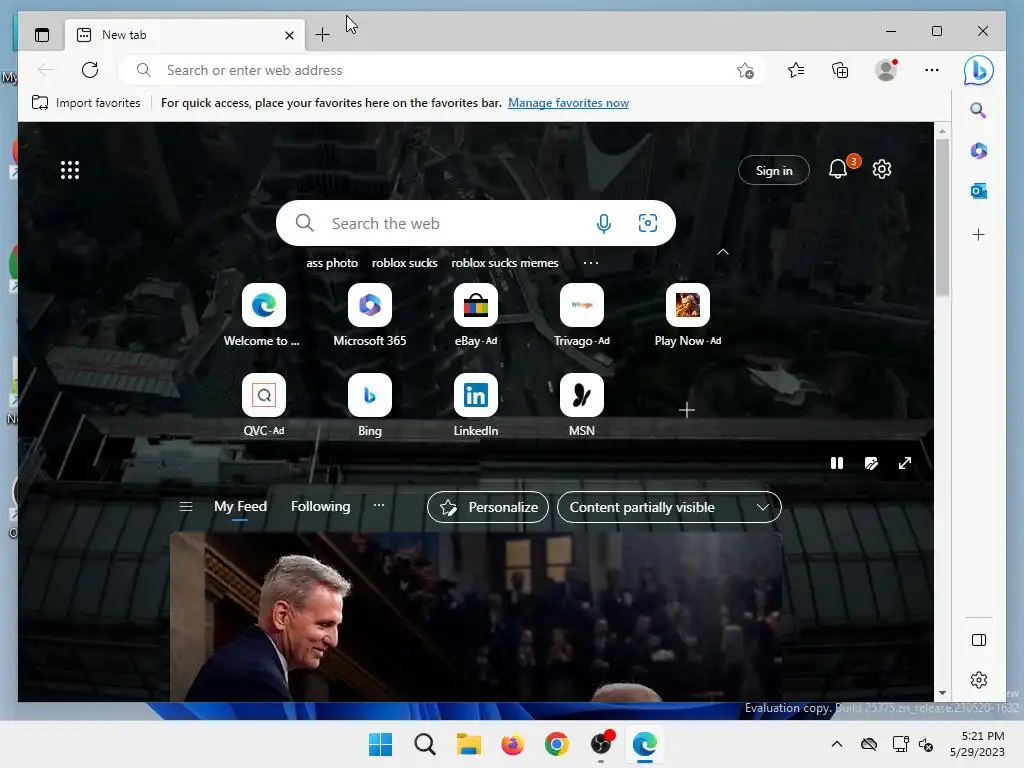Show more search suggestions ellipsis
Image resolution: width=1024 pixels, height=768 pixels.
point(591,263)
